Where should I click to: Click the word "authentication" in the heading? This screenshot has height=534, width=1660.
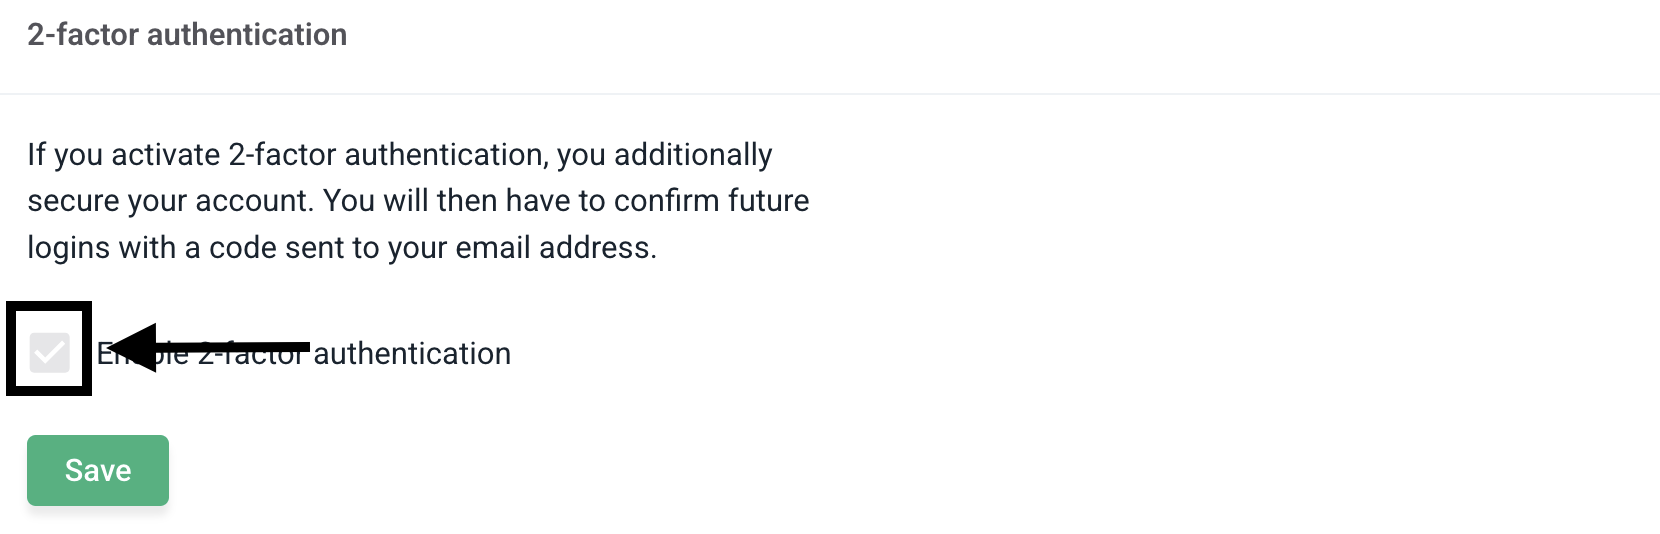tap(247, 35)
